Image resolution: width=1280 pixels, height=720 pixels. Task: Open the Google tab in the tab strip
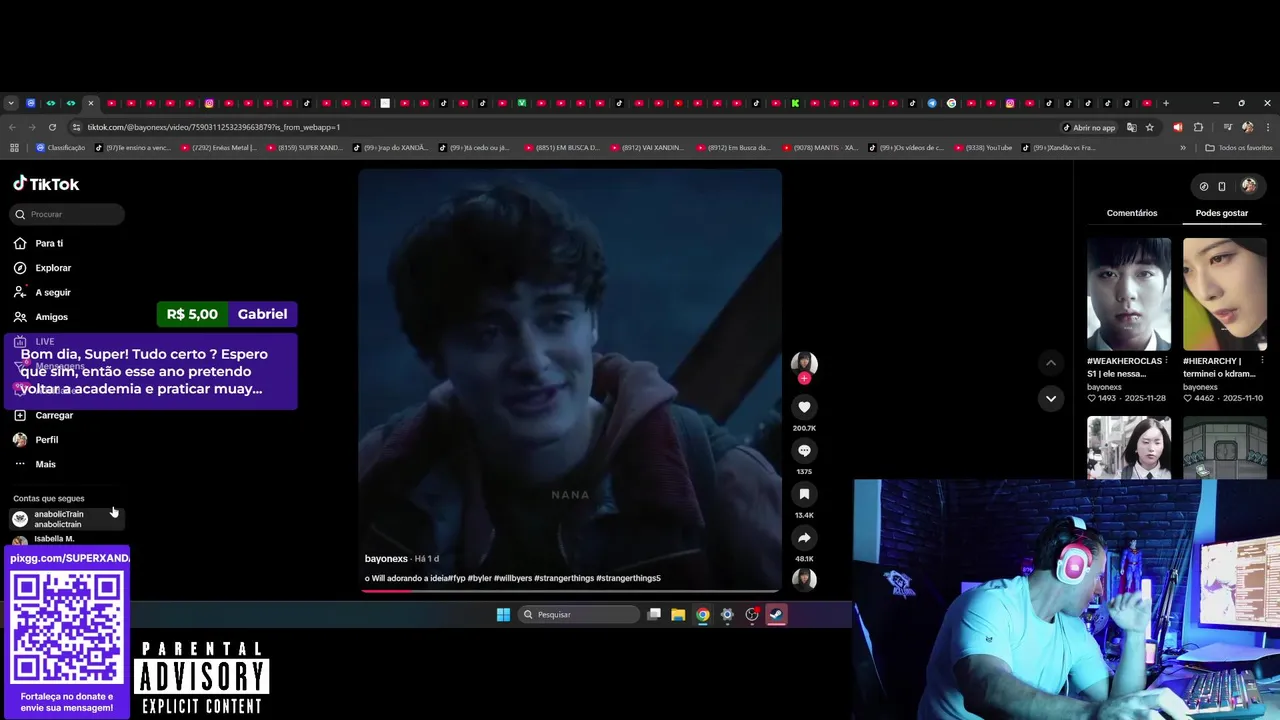tap(952, 103)
